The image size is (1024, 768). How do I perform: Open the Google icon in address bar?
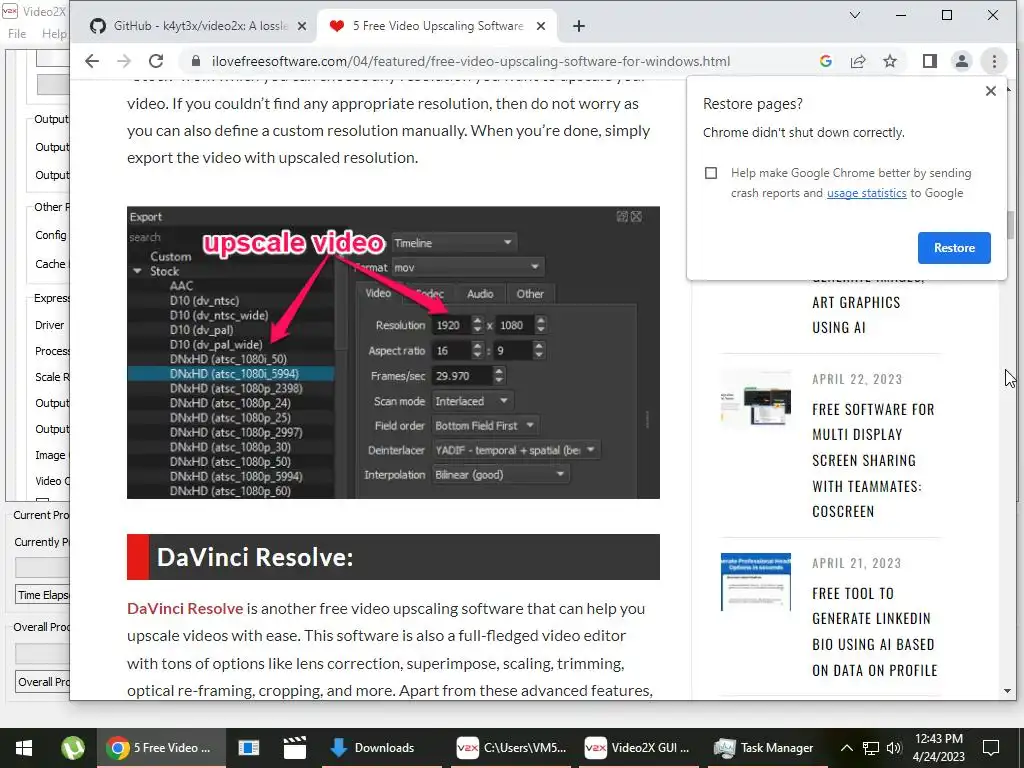coord(825,61)
